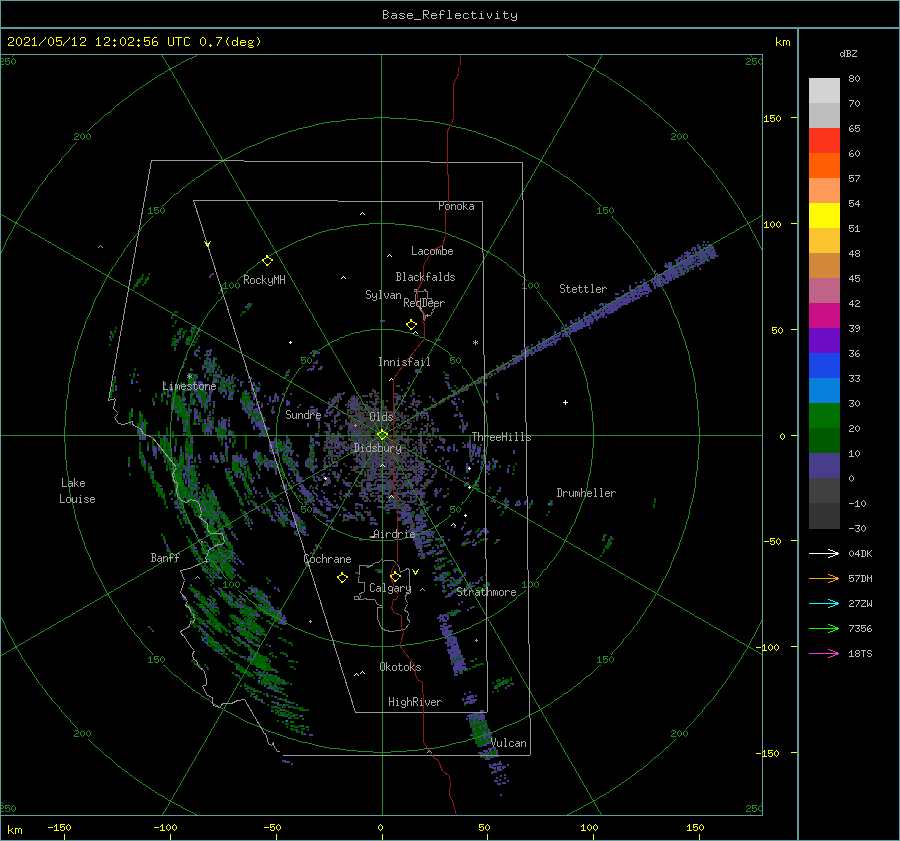Viewport: 900px width, 841px height.
Task: Pick the pink 42-45 dBZ swatch
Action: (x=824, y=291)
